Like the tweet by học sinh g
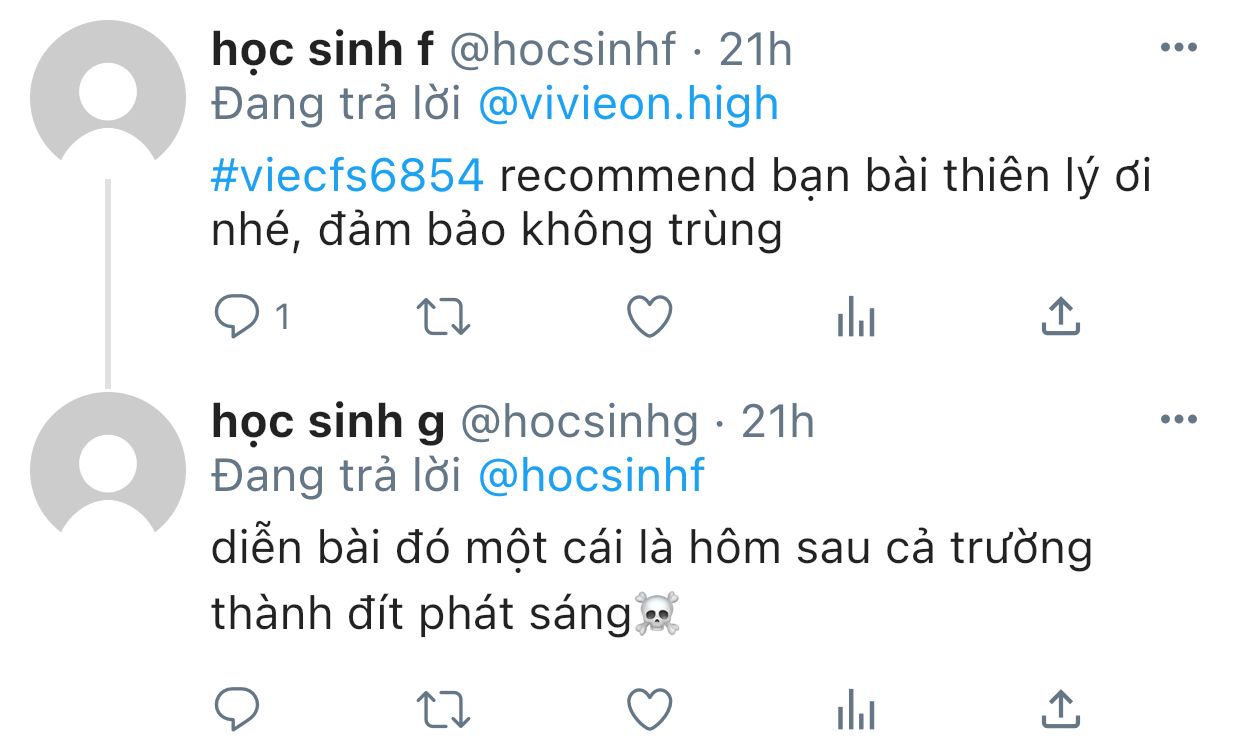 pos(649,709)
